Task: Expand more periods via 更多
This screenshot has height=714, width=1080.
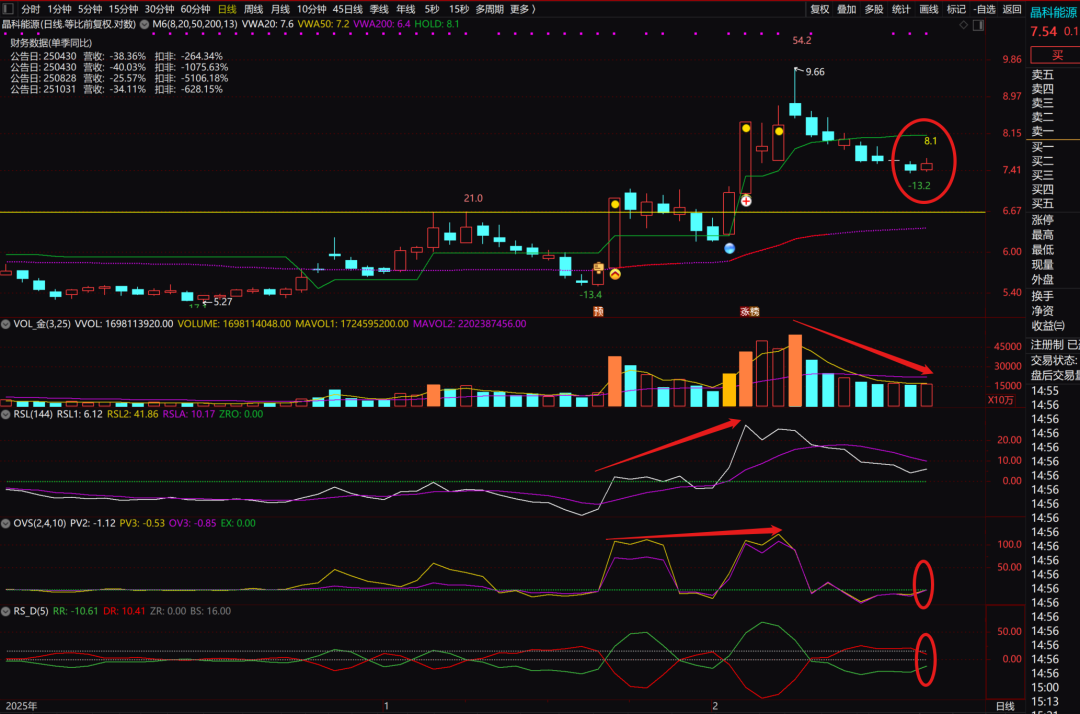Action: point(522,9)
